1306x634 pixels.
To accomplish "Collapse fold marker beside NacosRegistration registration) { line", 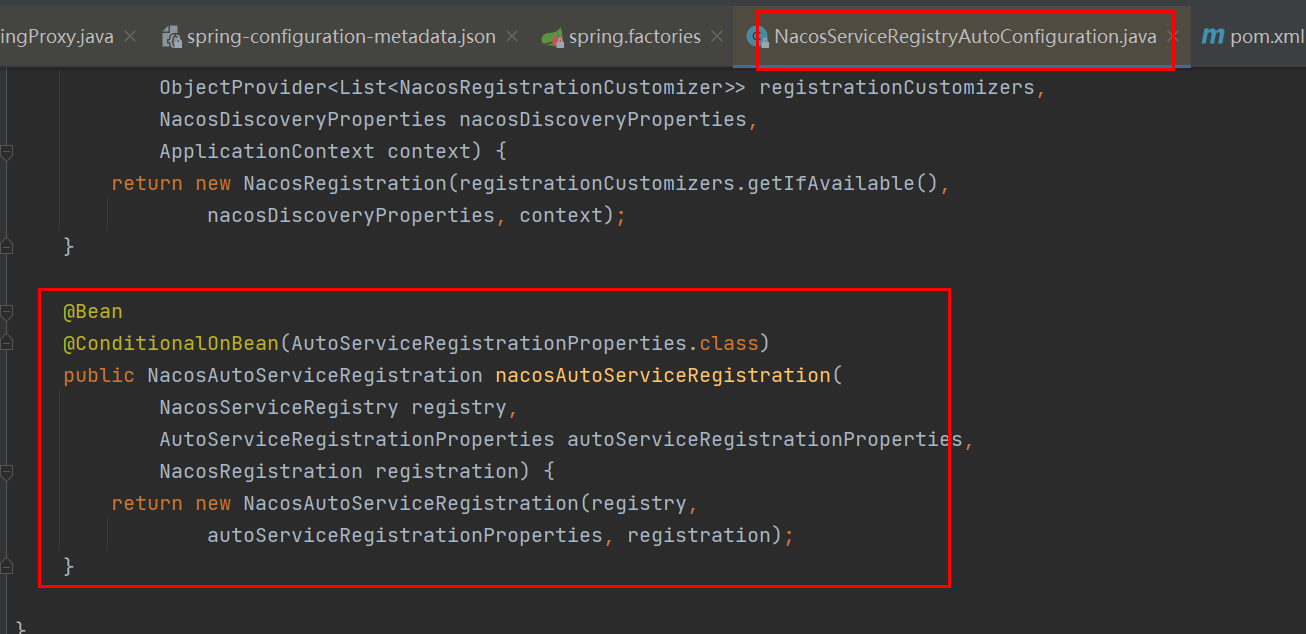I will (7, 472).
